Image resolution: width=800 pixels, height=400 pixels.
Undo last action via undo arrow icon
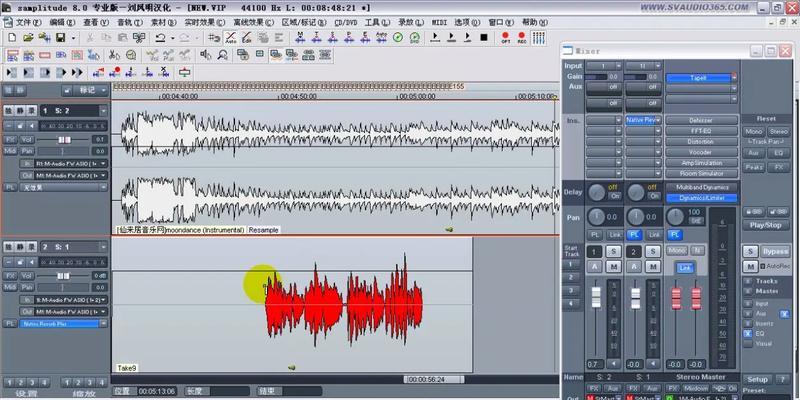[x=160, y=38]
